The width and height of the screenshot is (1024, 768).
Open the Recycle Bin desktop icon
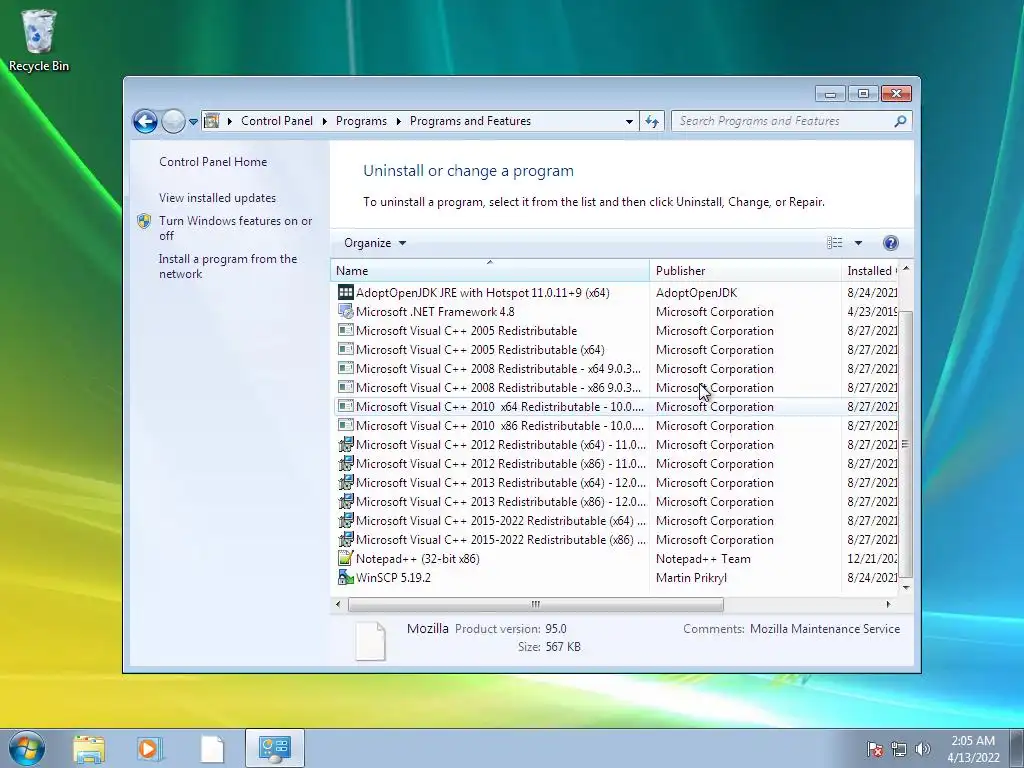click(x=39, y=40)
